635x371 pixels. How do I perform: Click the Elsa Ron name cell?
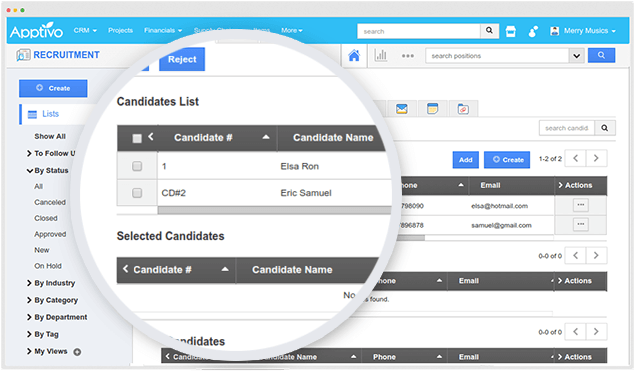pyautogui.click(x=300, y=166)
